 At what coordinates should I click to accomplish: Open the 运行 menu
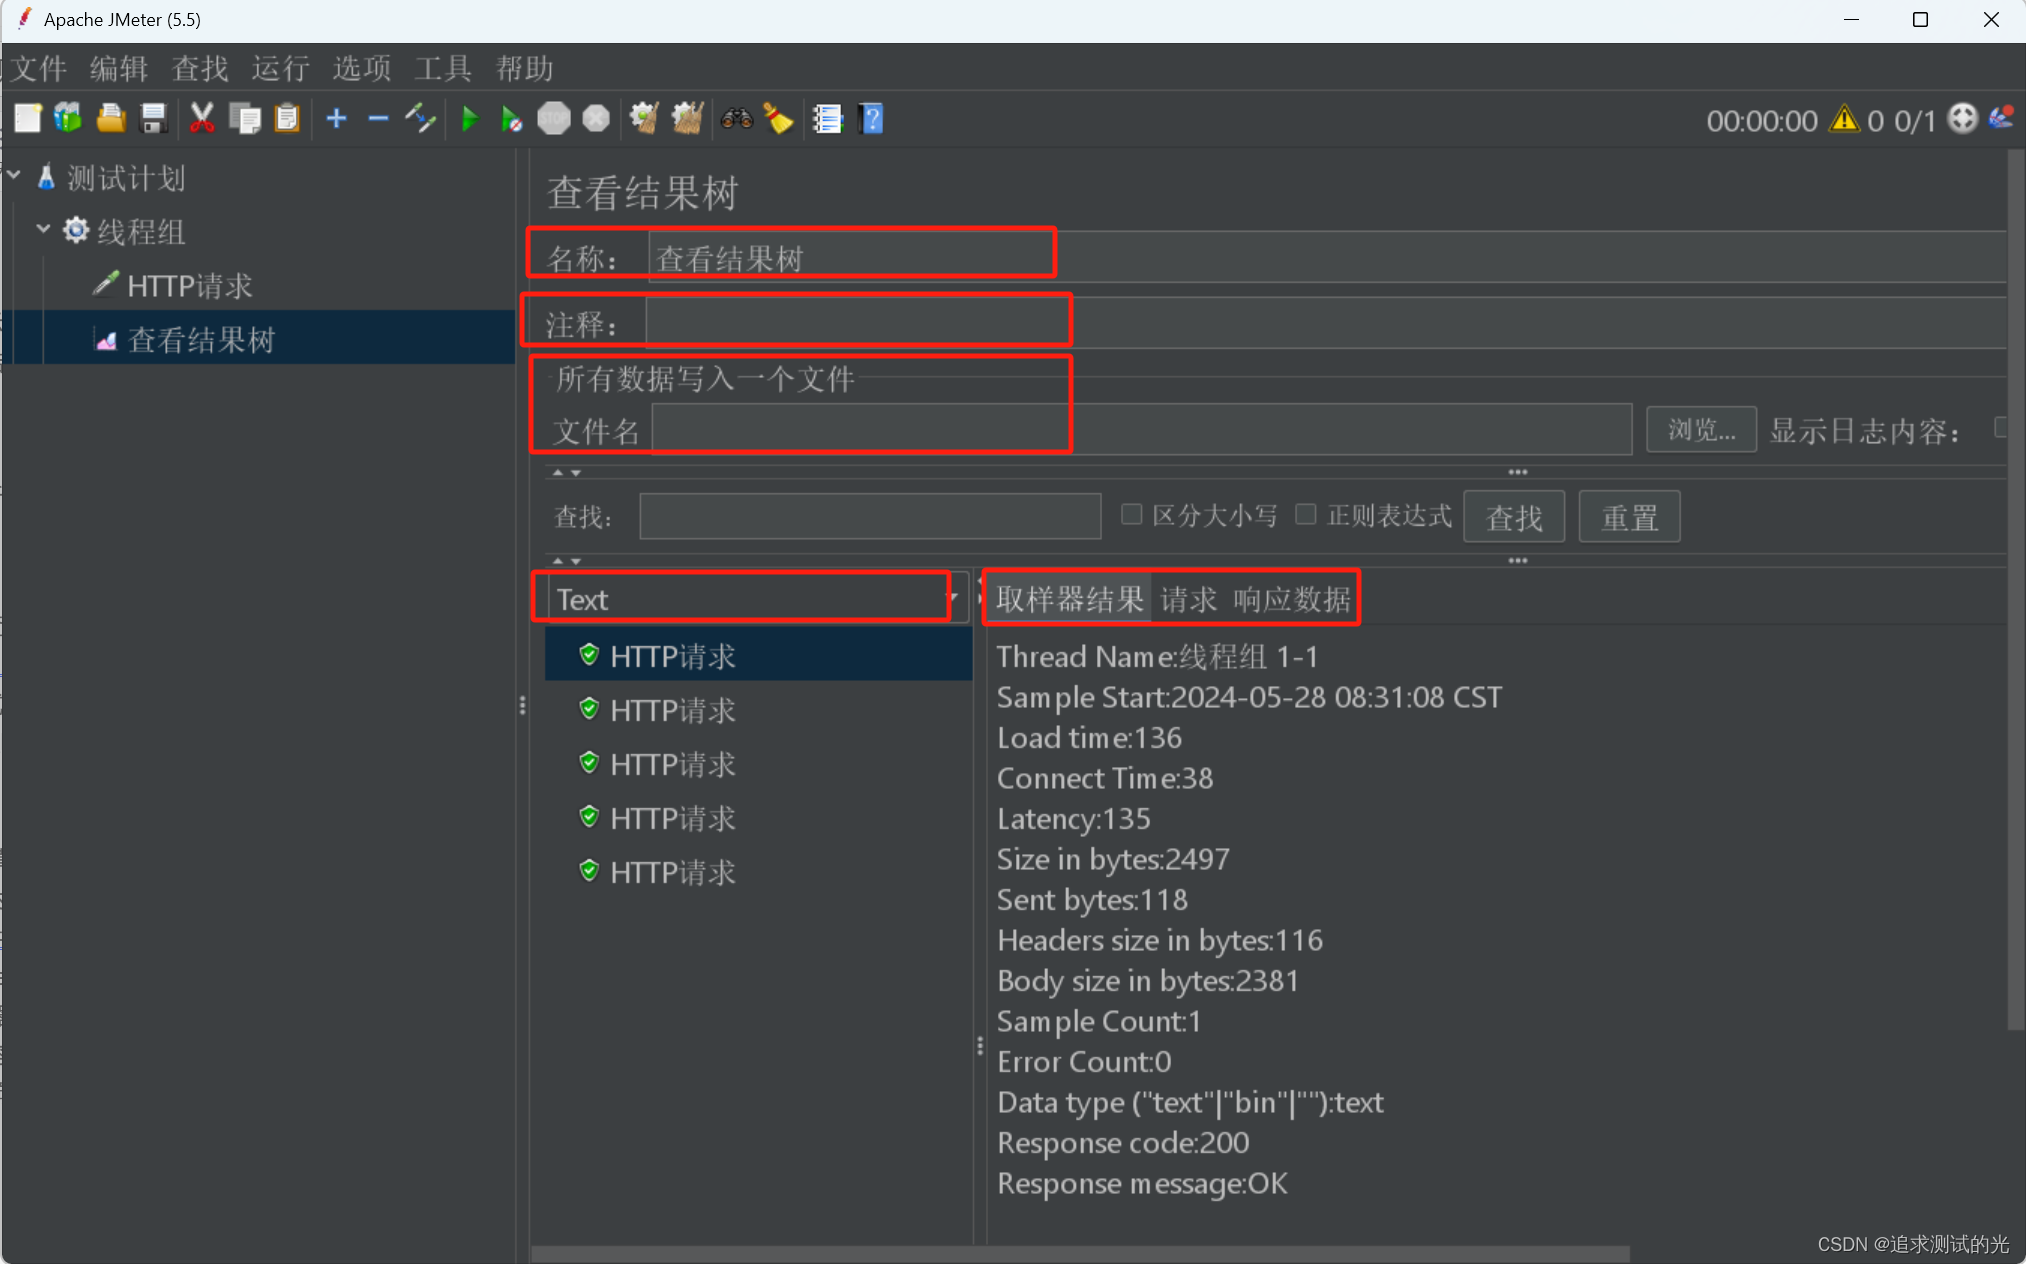[280, 68]
